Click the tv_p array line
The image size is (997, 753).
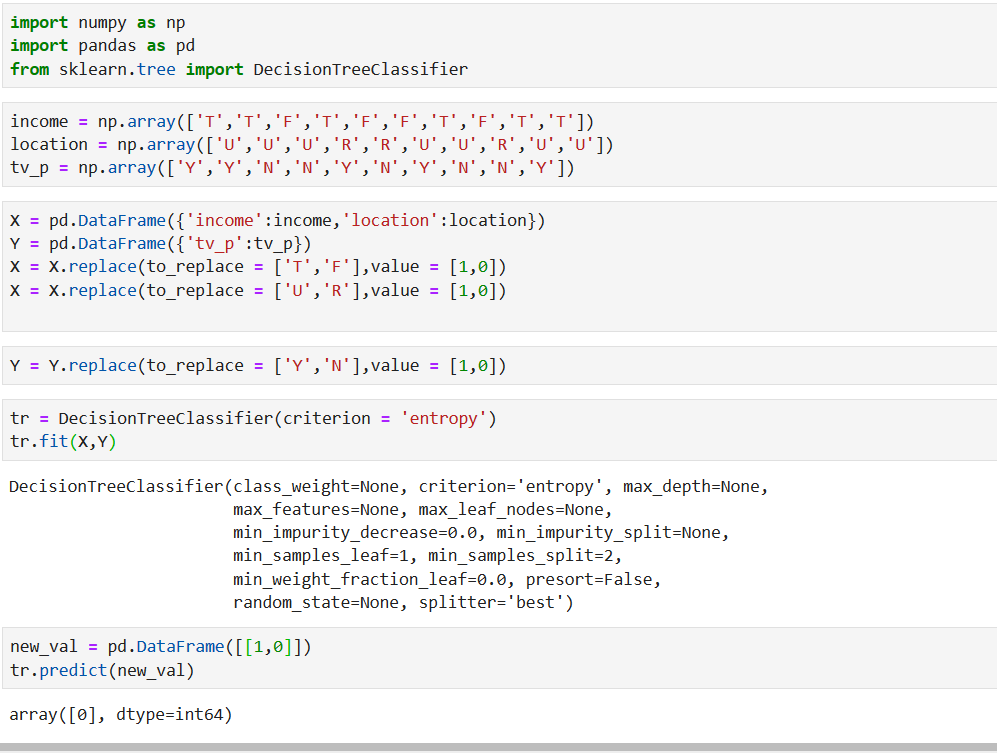[292, 168]
